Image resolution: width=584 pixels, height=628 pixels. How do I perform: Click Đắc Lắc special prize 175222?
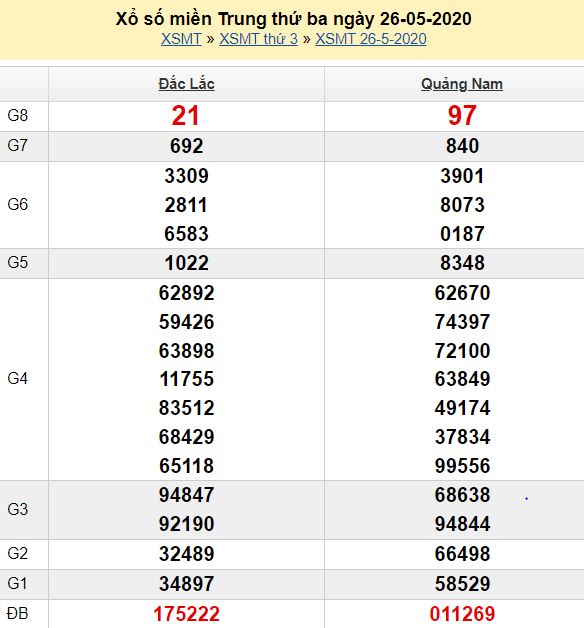187,614
